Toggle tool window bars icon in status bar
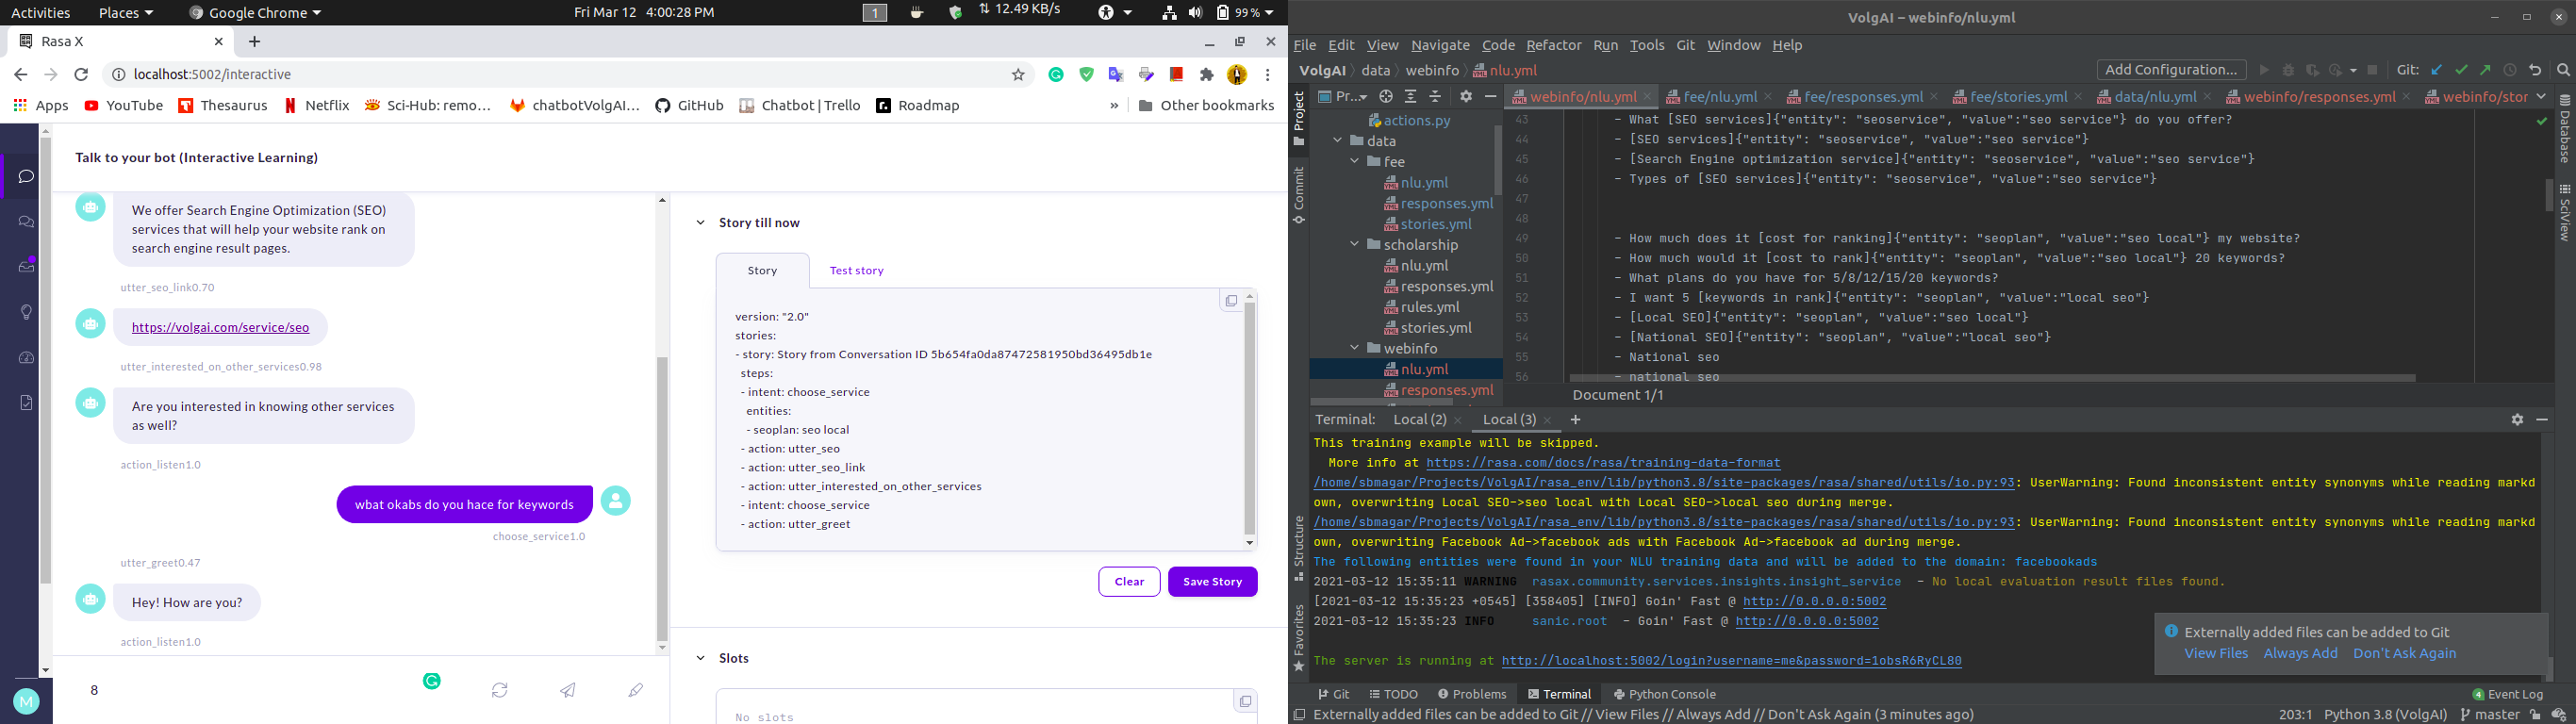2576x724 pixels. pos(1299,715)
